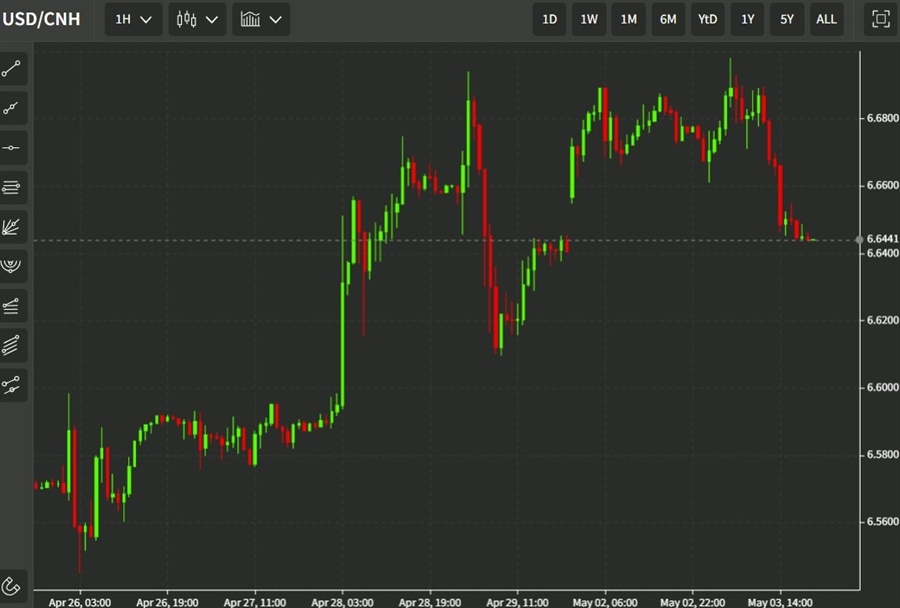The image size is (900, 608).
Task: Select the trend angle tool
Action: (13, 108)
